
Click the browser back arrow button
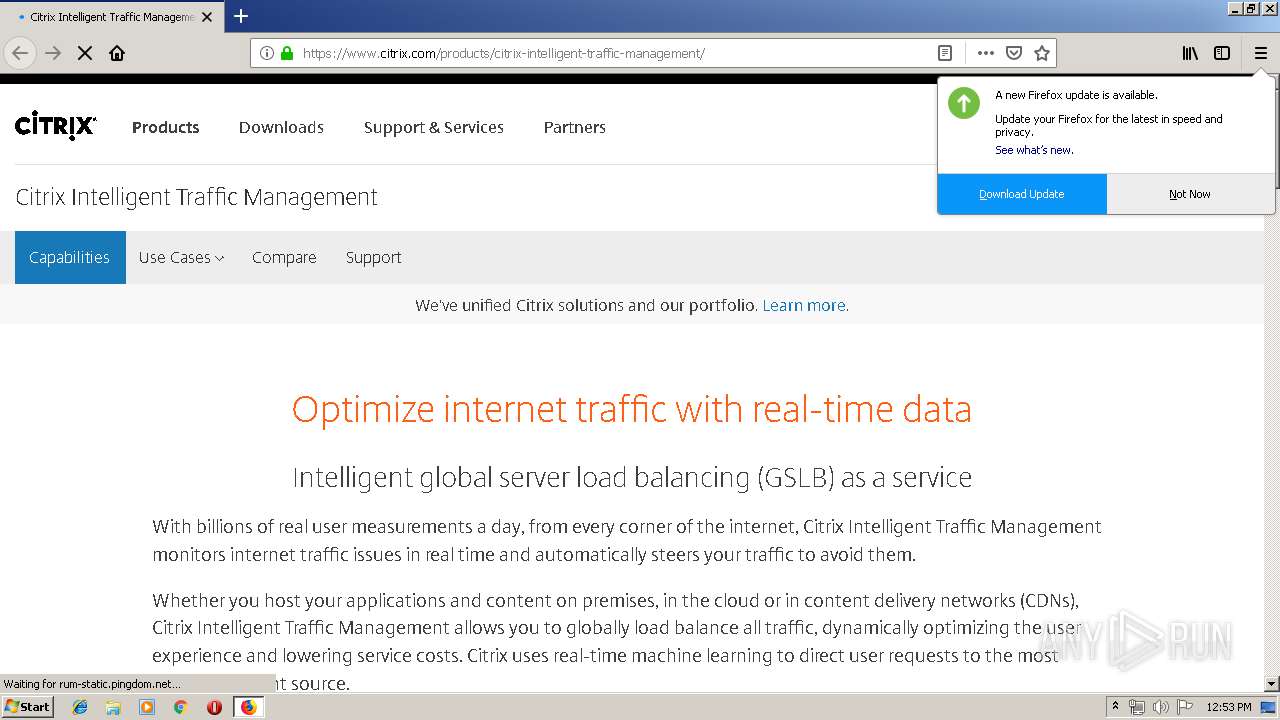click(20, 53)
